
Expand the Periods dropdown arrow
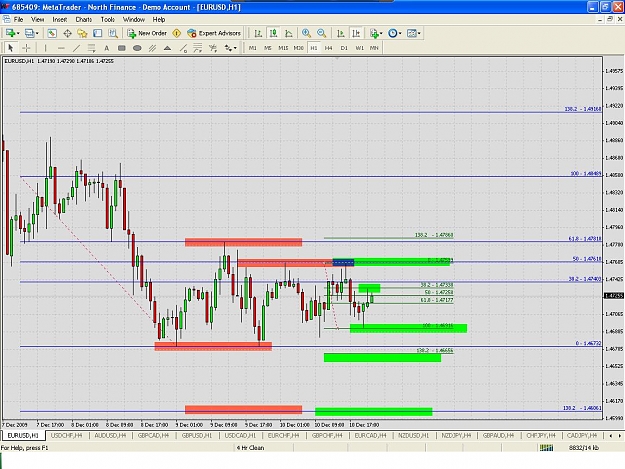click(400, 33)
